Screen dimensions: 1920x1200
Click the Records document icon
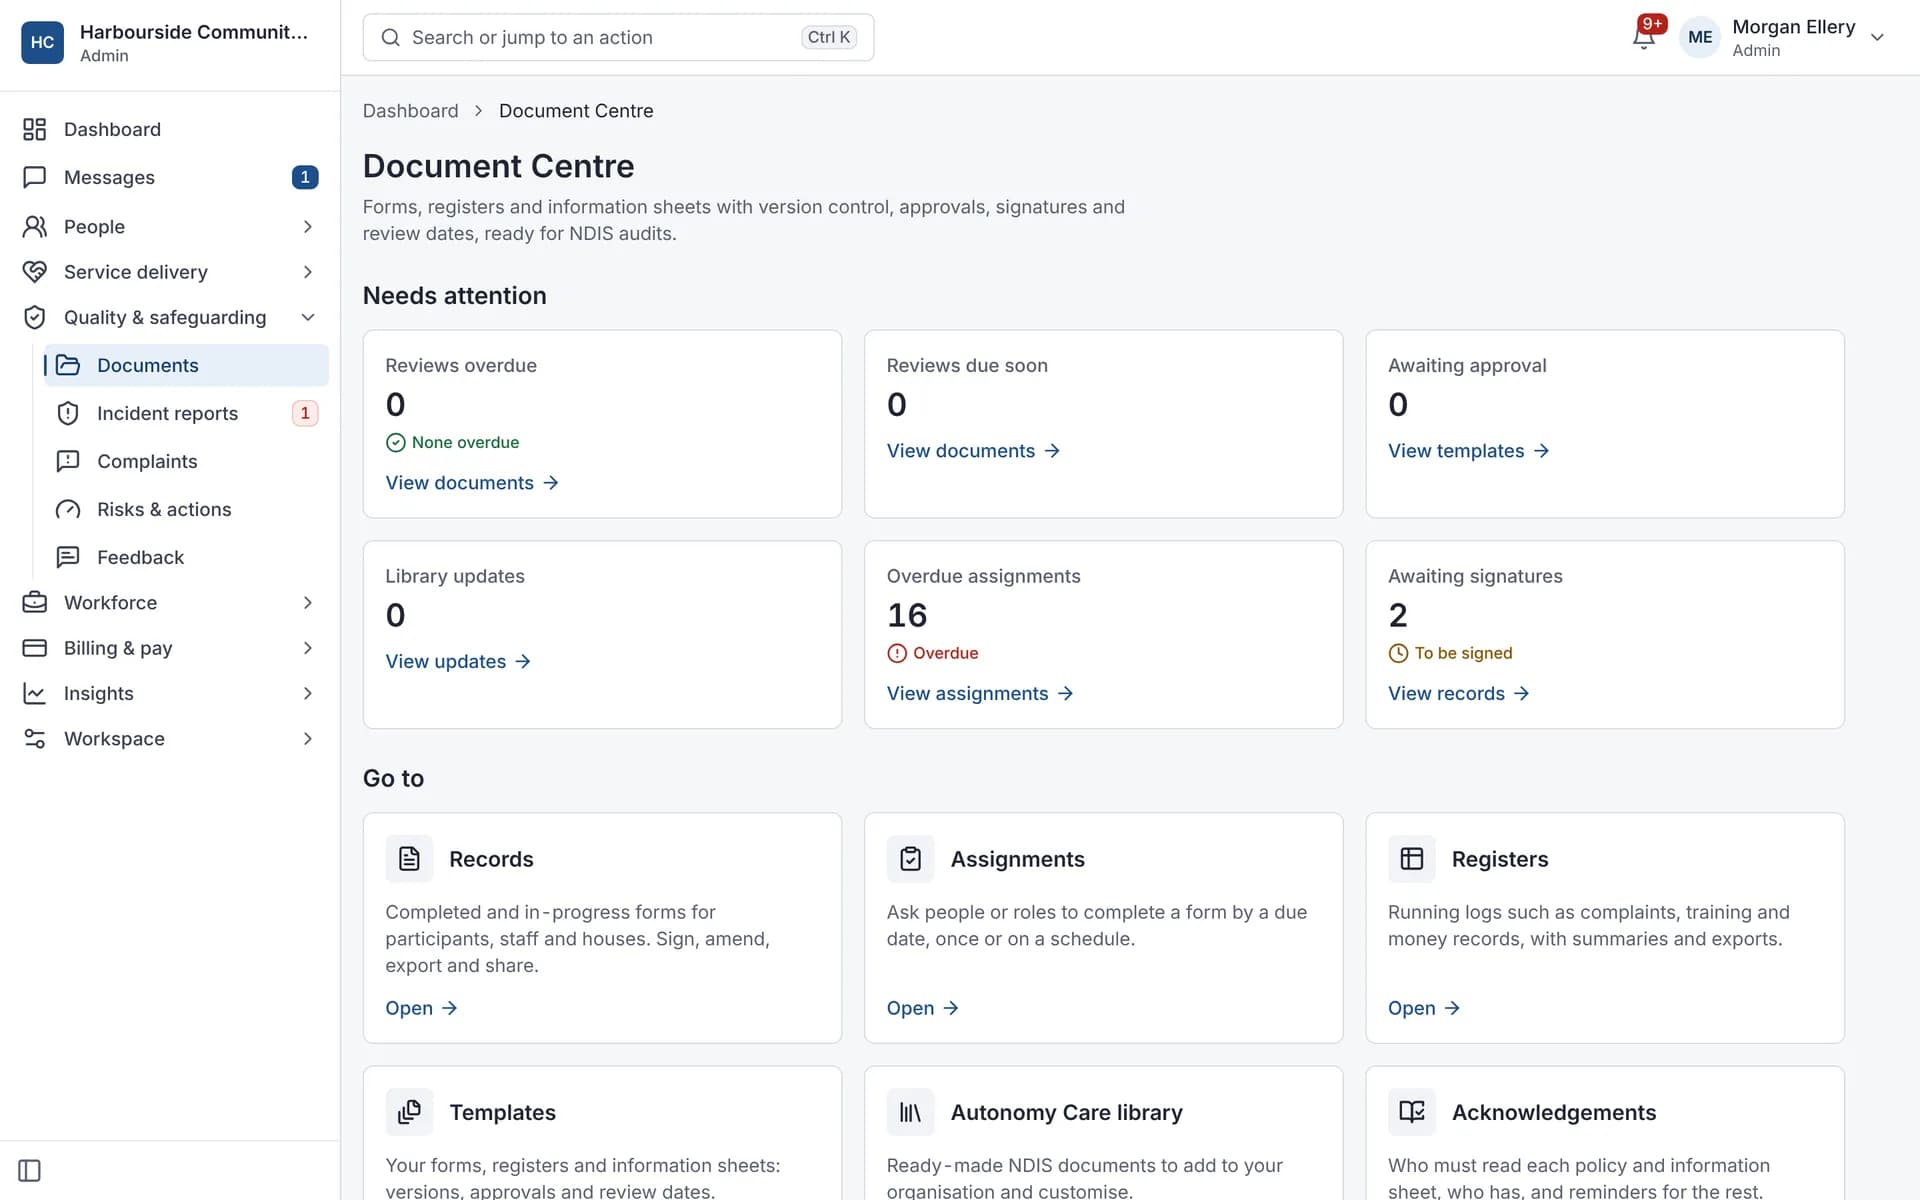tap(409, 859)
